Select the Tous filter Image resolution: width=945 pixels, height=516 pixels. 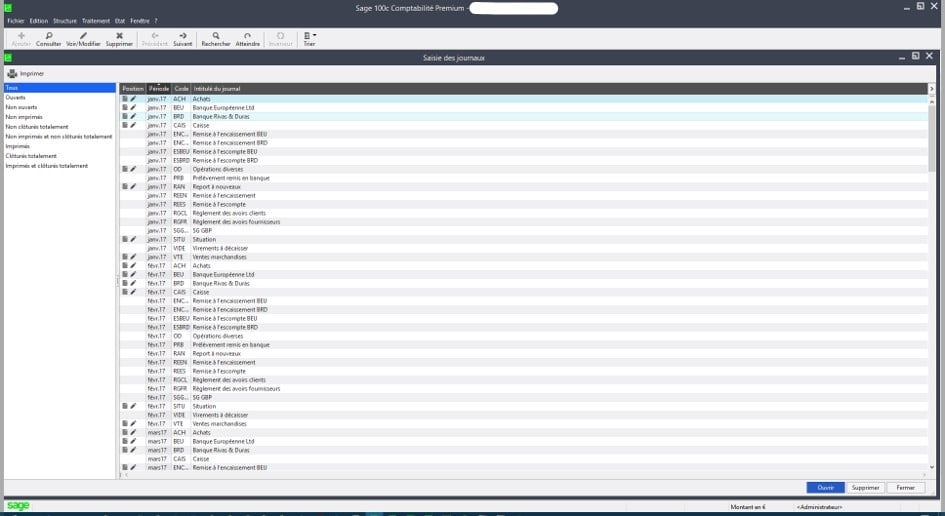(x=60, y=88)
